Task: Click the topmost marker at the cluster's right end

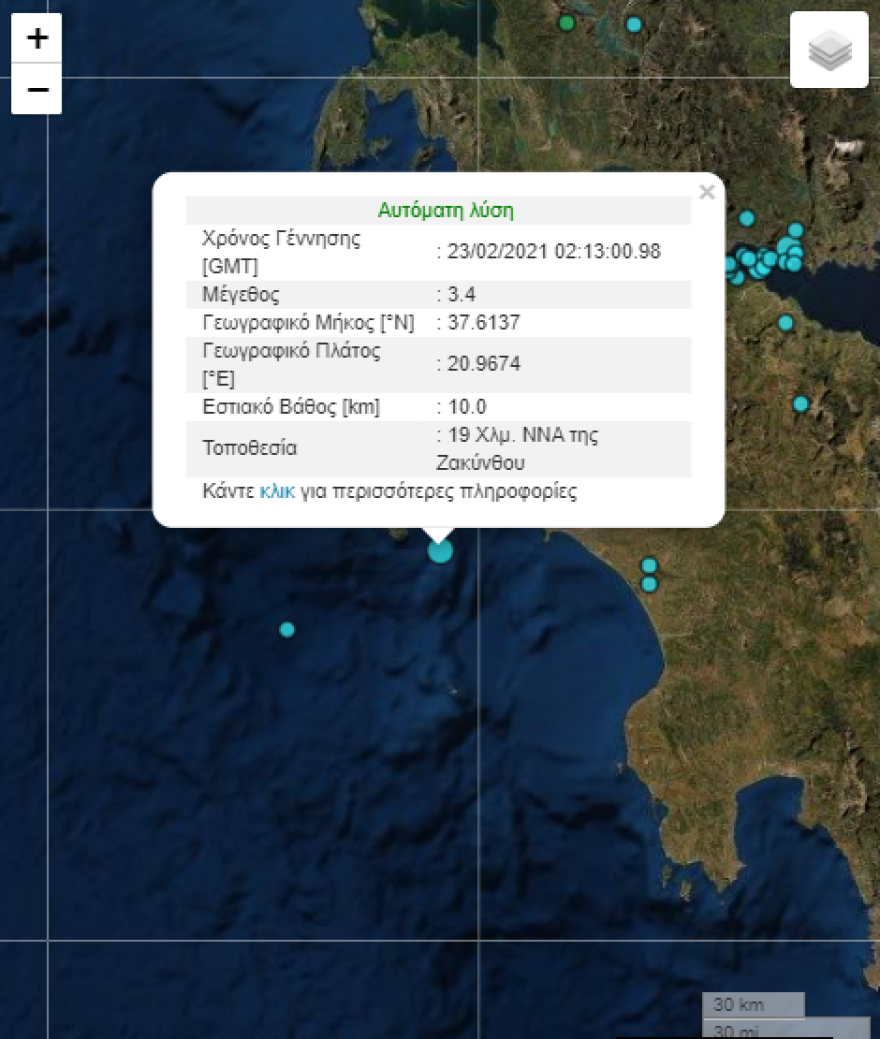Action: pyautogui.click(x=796, y=230)
